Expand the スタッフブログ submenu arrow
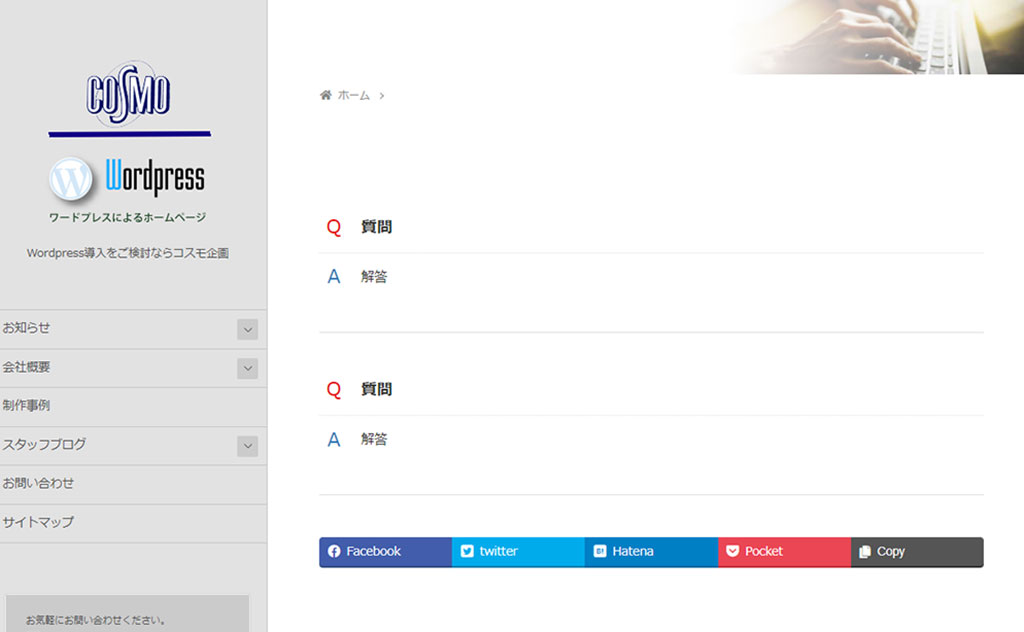Viewport: 1024px width, 632px height. click(x=247, y=446)
